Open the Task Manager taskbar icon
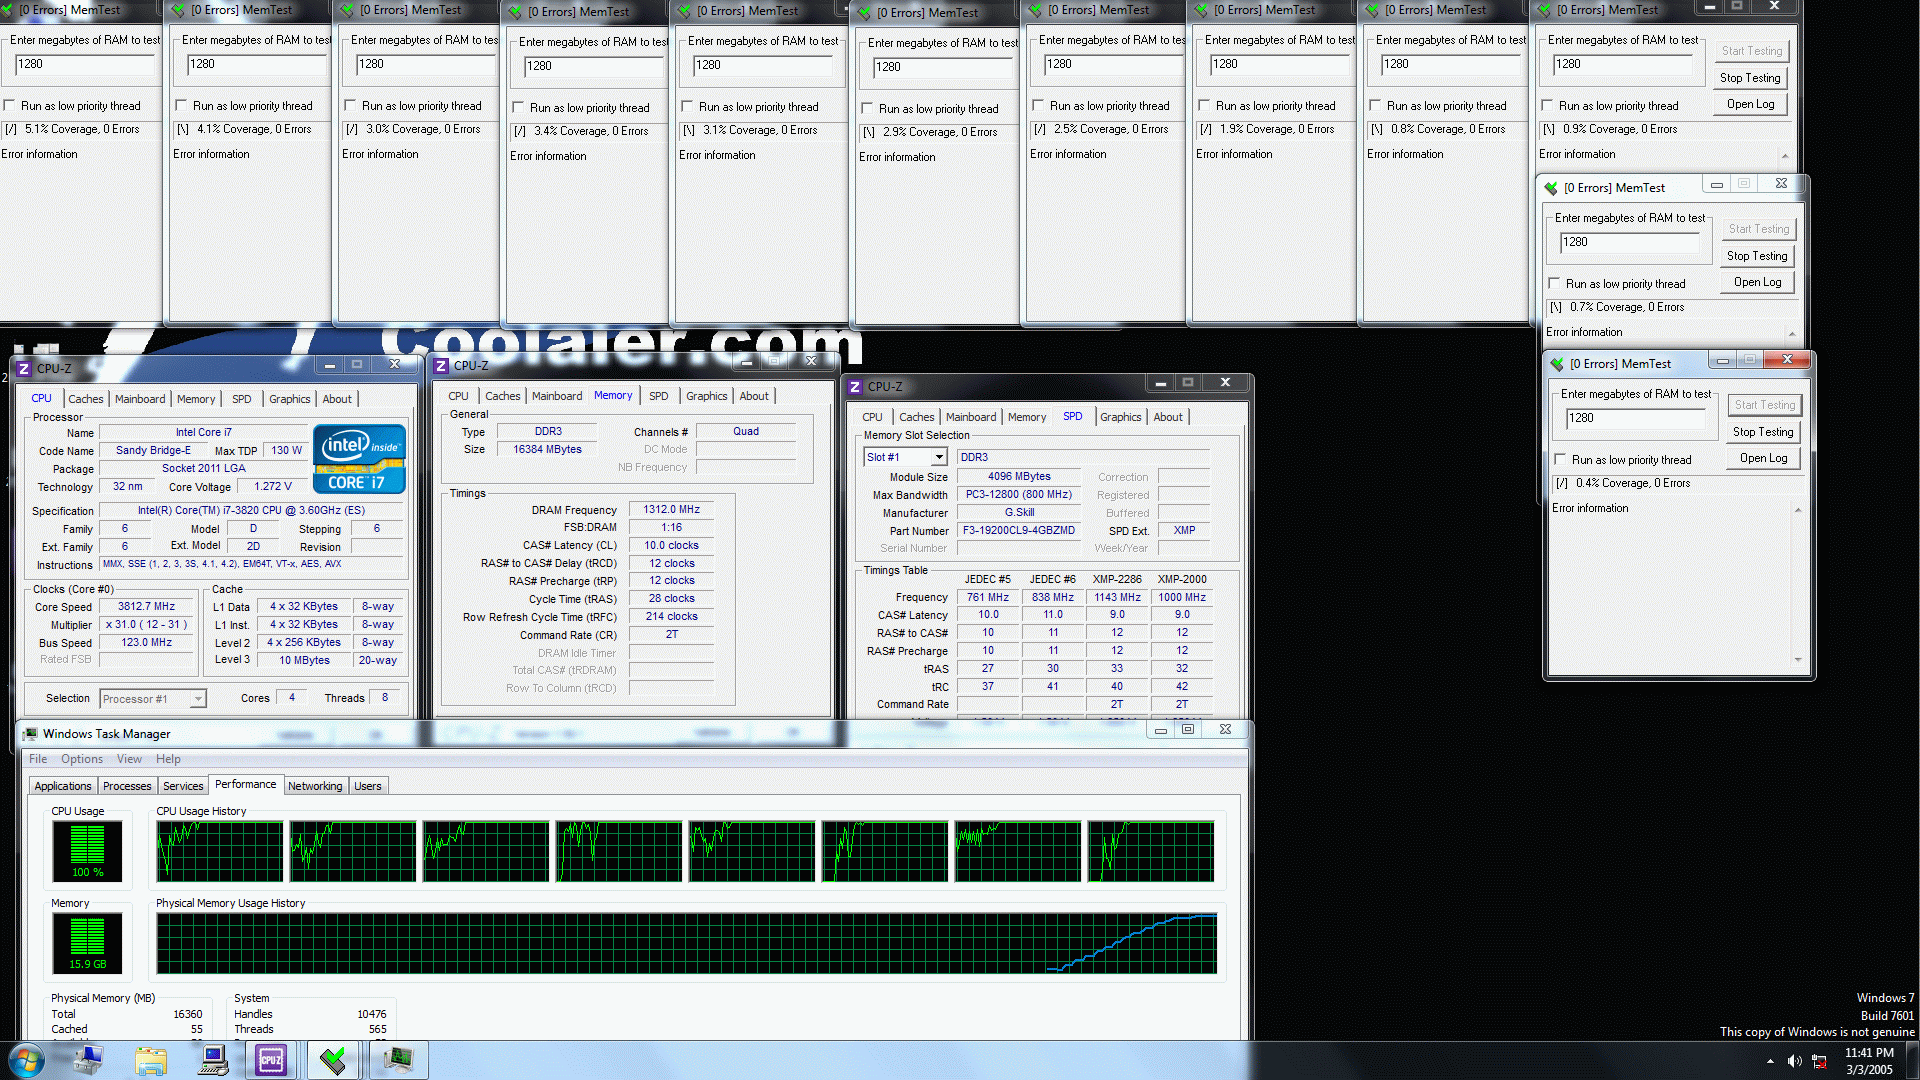Viewport: 1920px width, 1080px height. click(398, 1060)
